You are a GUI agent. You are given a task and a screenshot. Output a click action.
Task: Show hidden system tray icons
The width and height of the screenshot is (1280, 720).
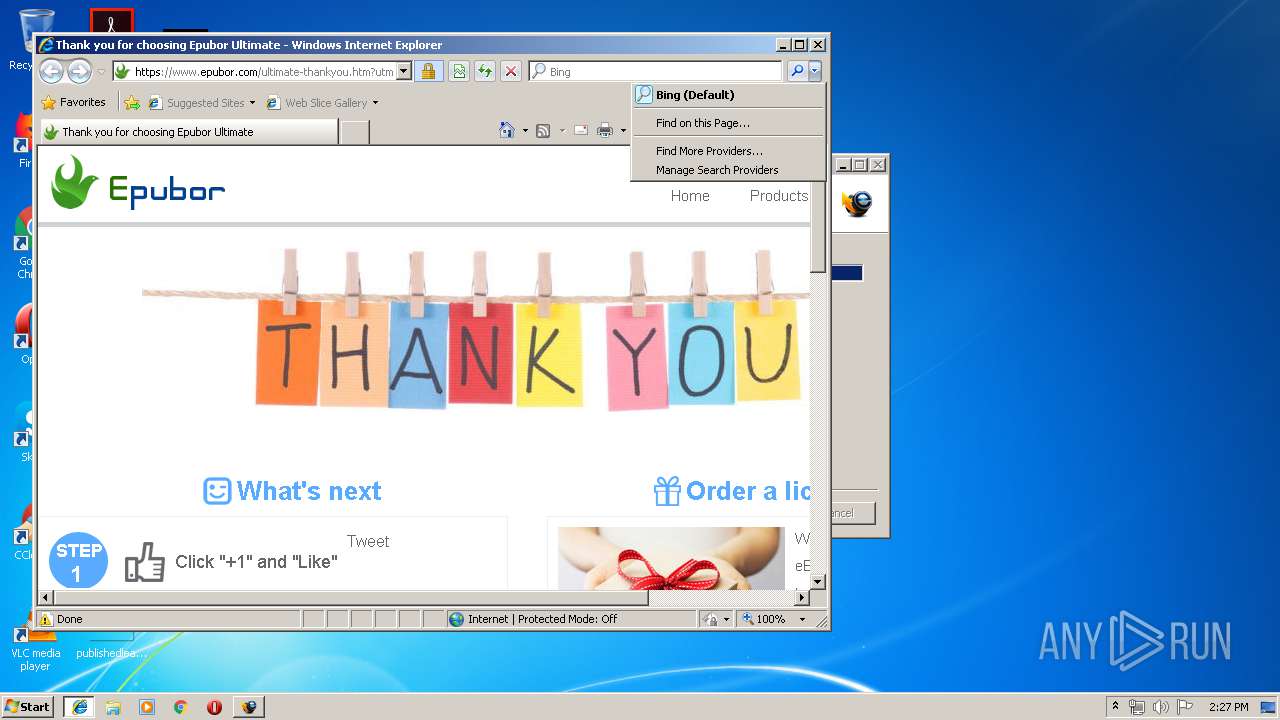click(x=1116, y=706)
